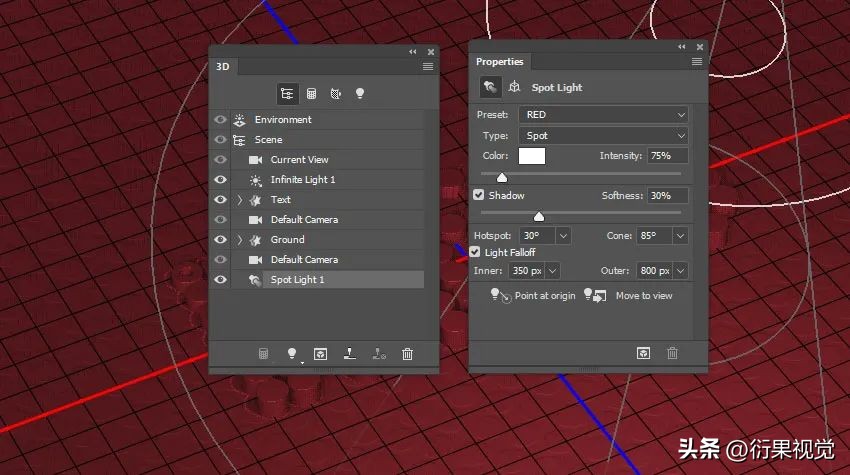Select Spot Light 1 in scene list

(x=297, y=280)
